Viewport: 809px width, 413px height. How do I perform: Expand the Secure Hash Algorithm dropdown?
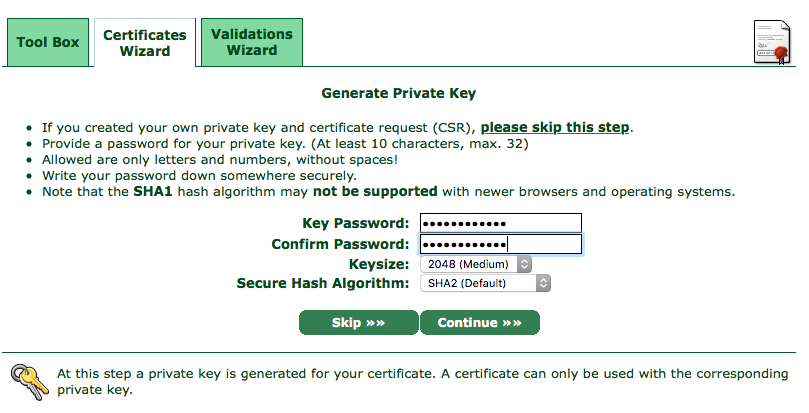click(486, 284)
